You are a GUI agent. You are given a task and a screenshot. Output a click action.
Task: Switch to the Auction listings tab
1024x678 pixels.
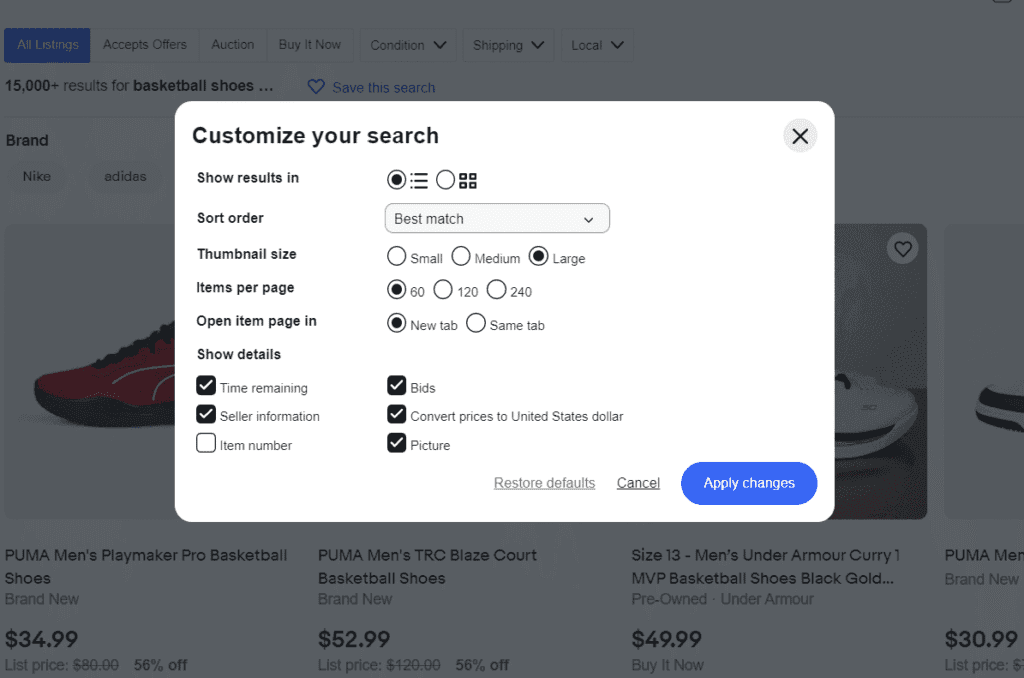click(x=232, y=45)
